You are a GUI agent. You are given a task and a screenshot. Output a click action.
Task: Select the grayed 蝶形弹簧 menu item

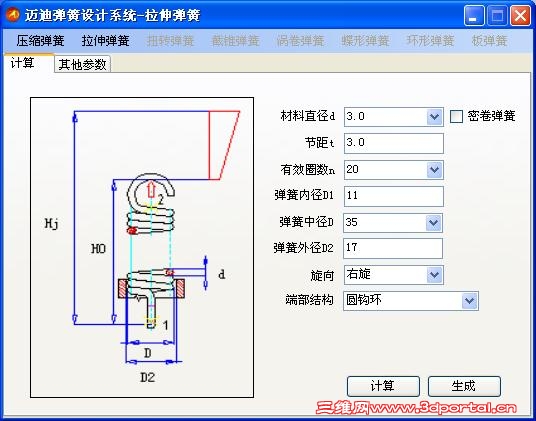(365, 41)
